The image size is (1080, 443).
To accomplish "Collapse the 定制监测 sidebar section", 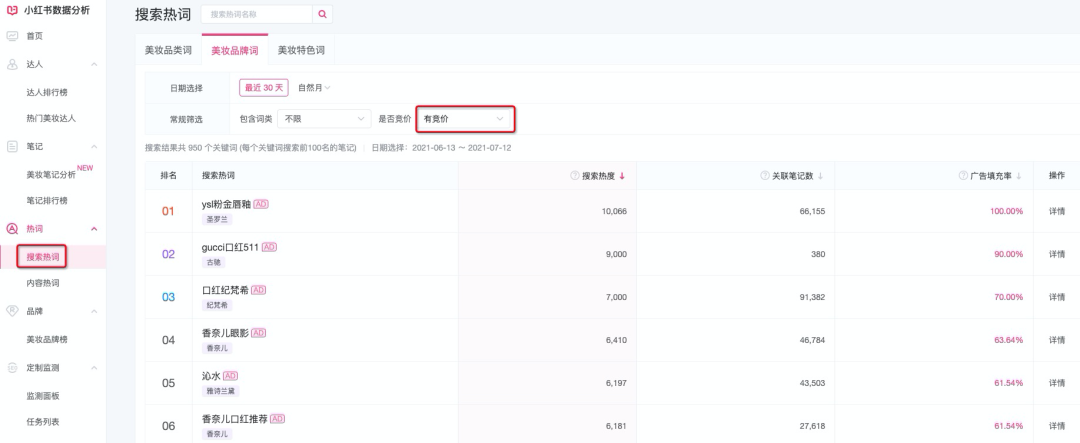I will click(x=94, y=367).
